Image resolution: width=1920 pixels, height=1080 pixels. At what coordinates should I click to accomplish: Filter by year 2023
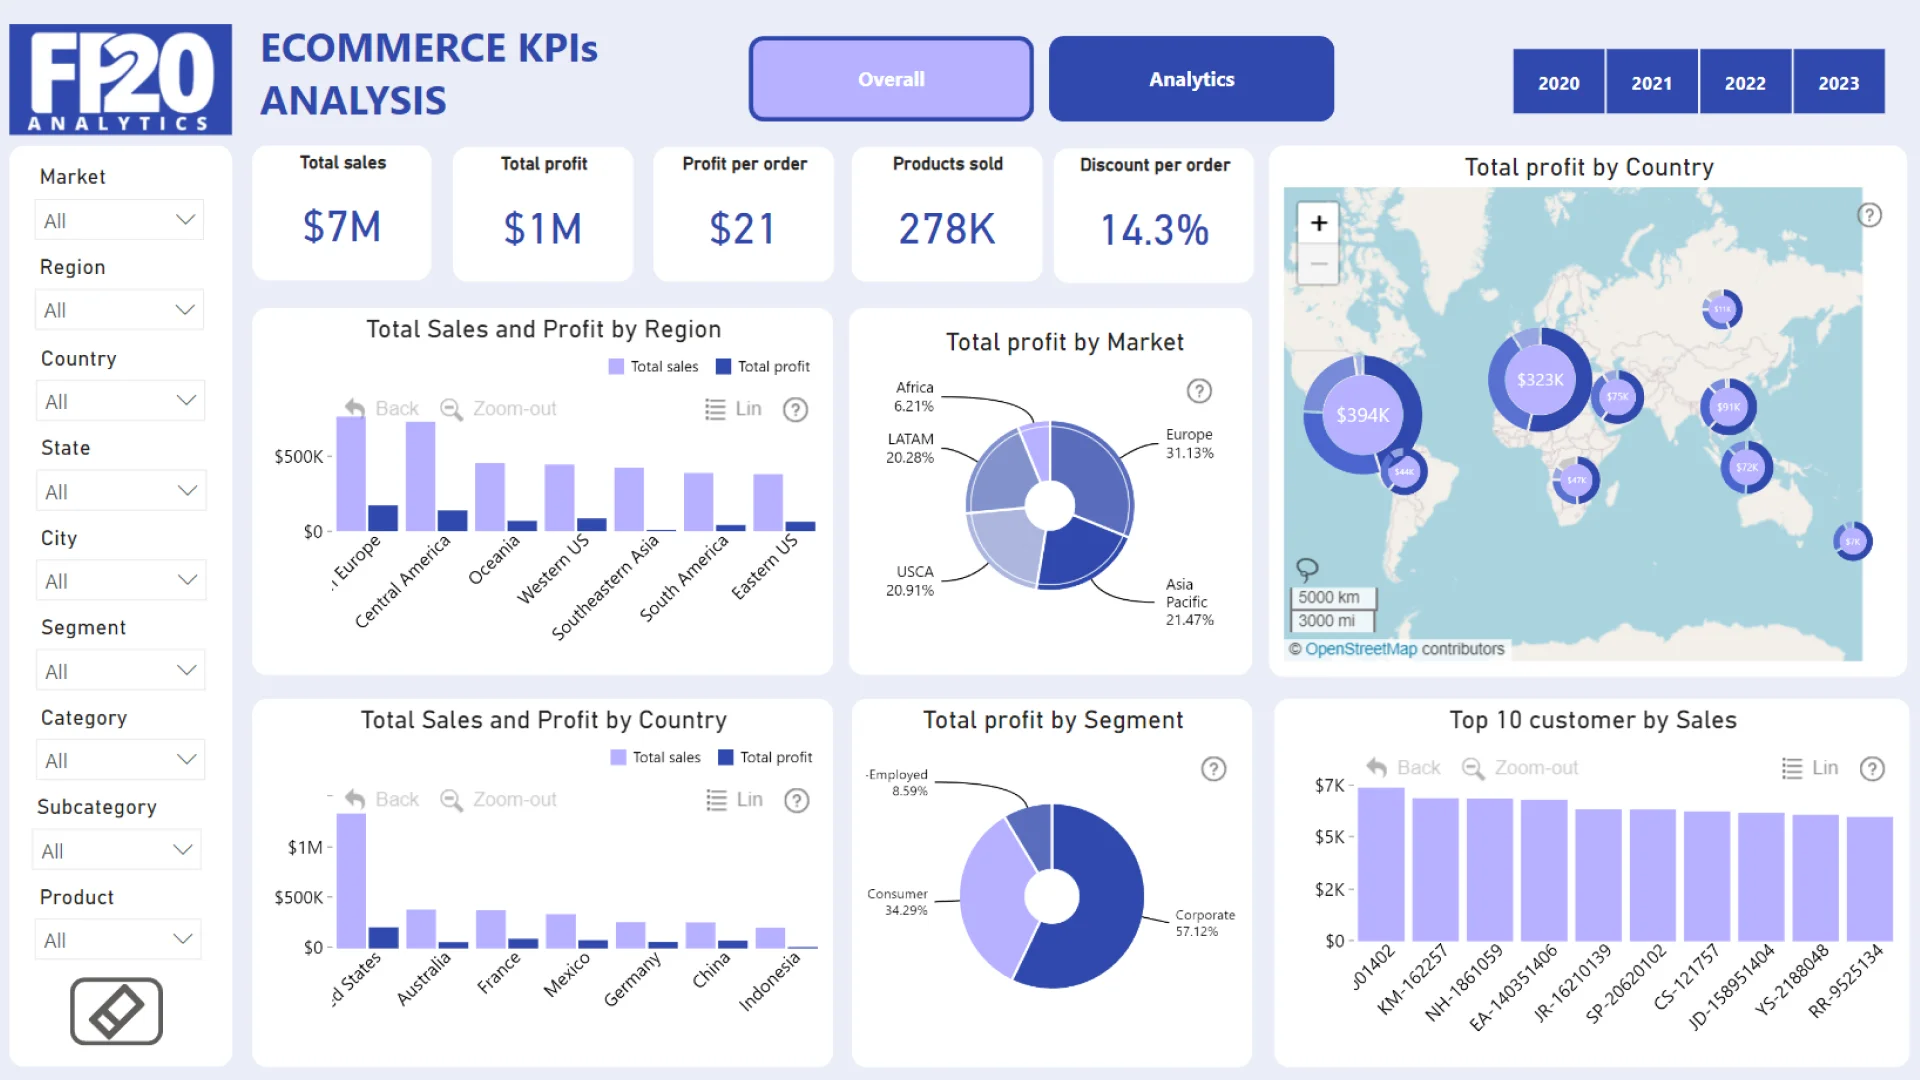pyautogui.click(x=1838, y=82)
